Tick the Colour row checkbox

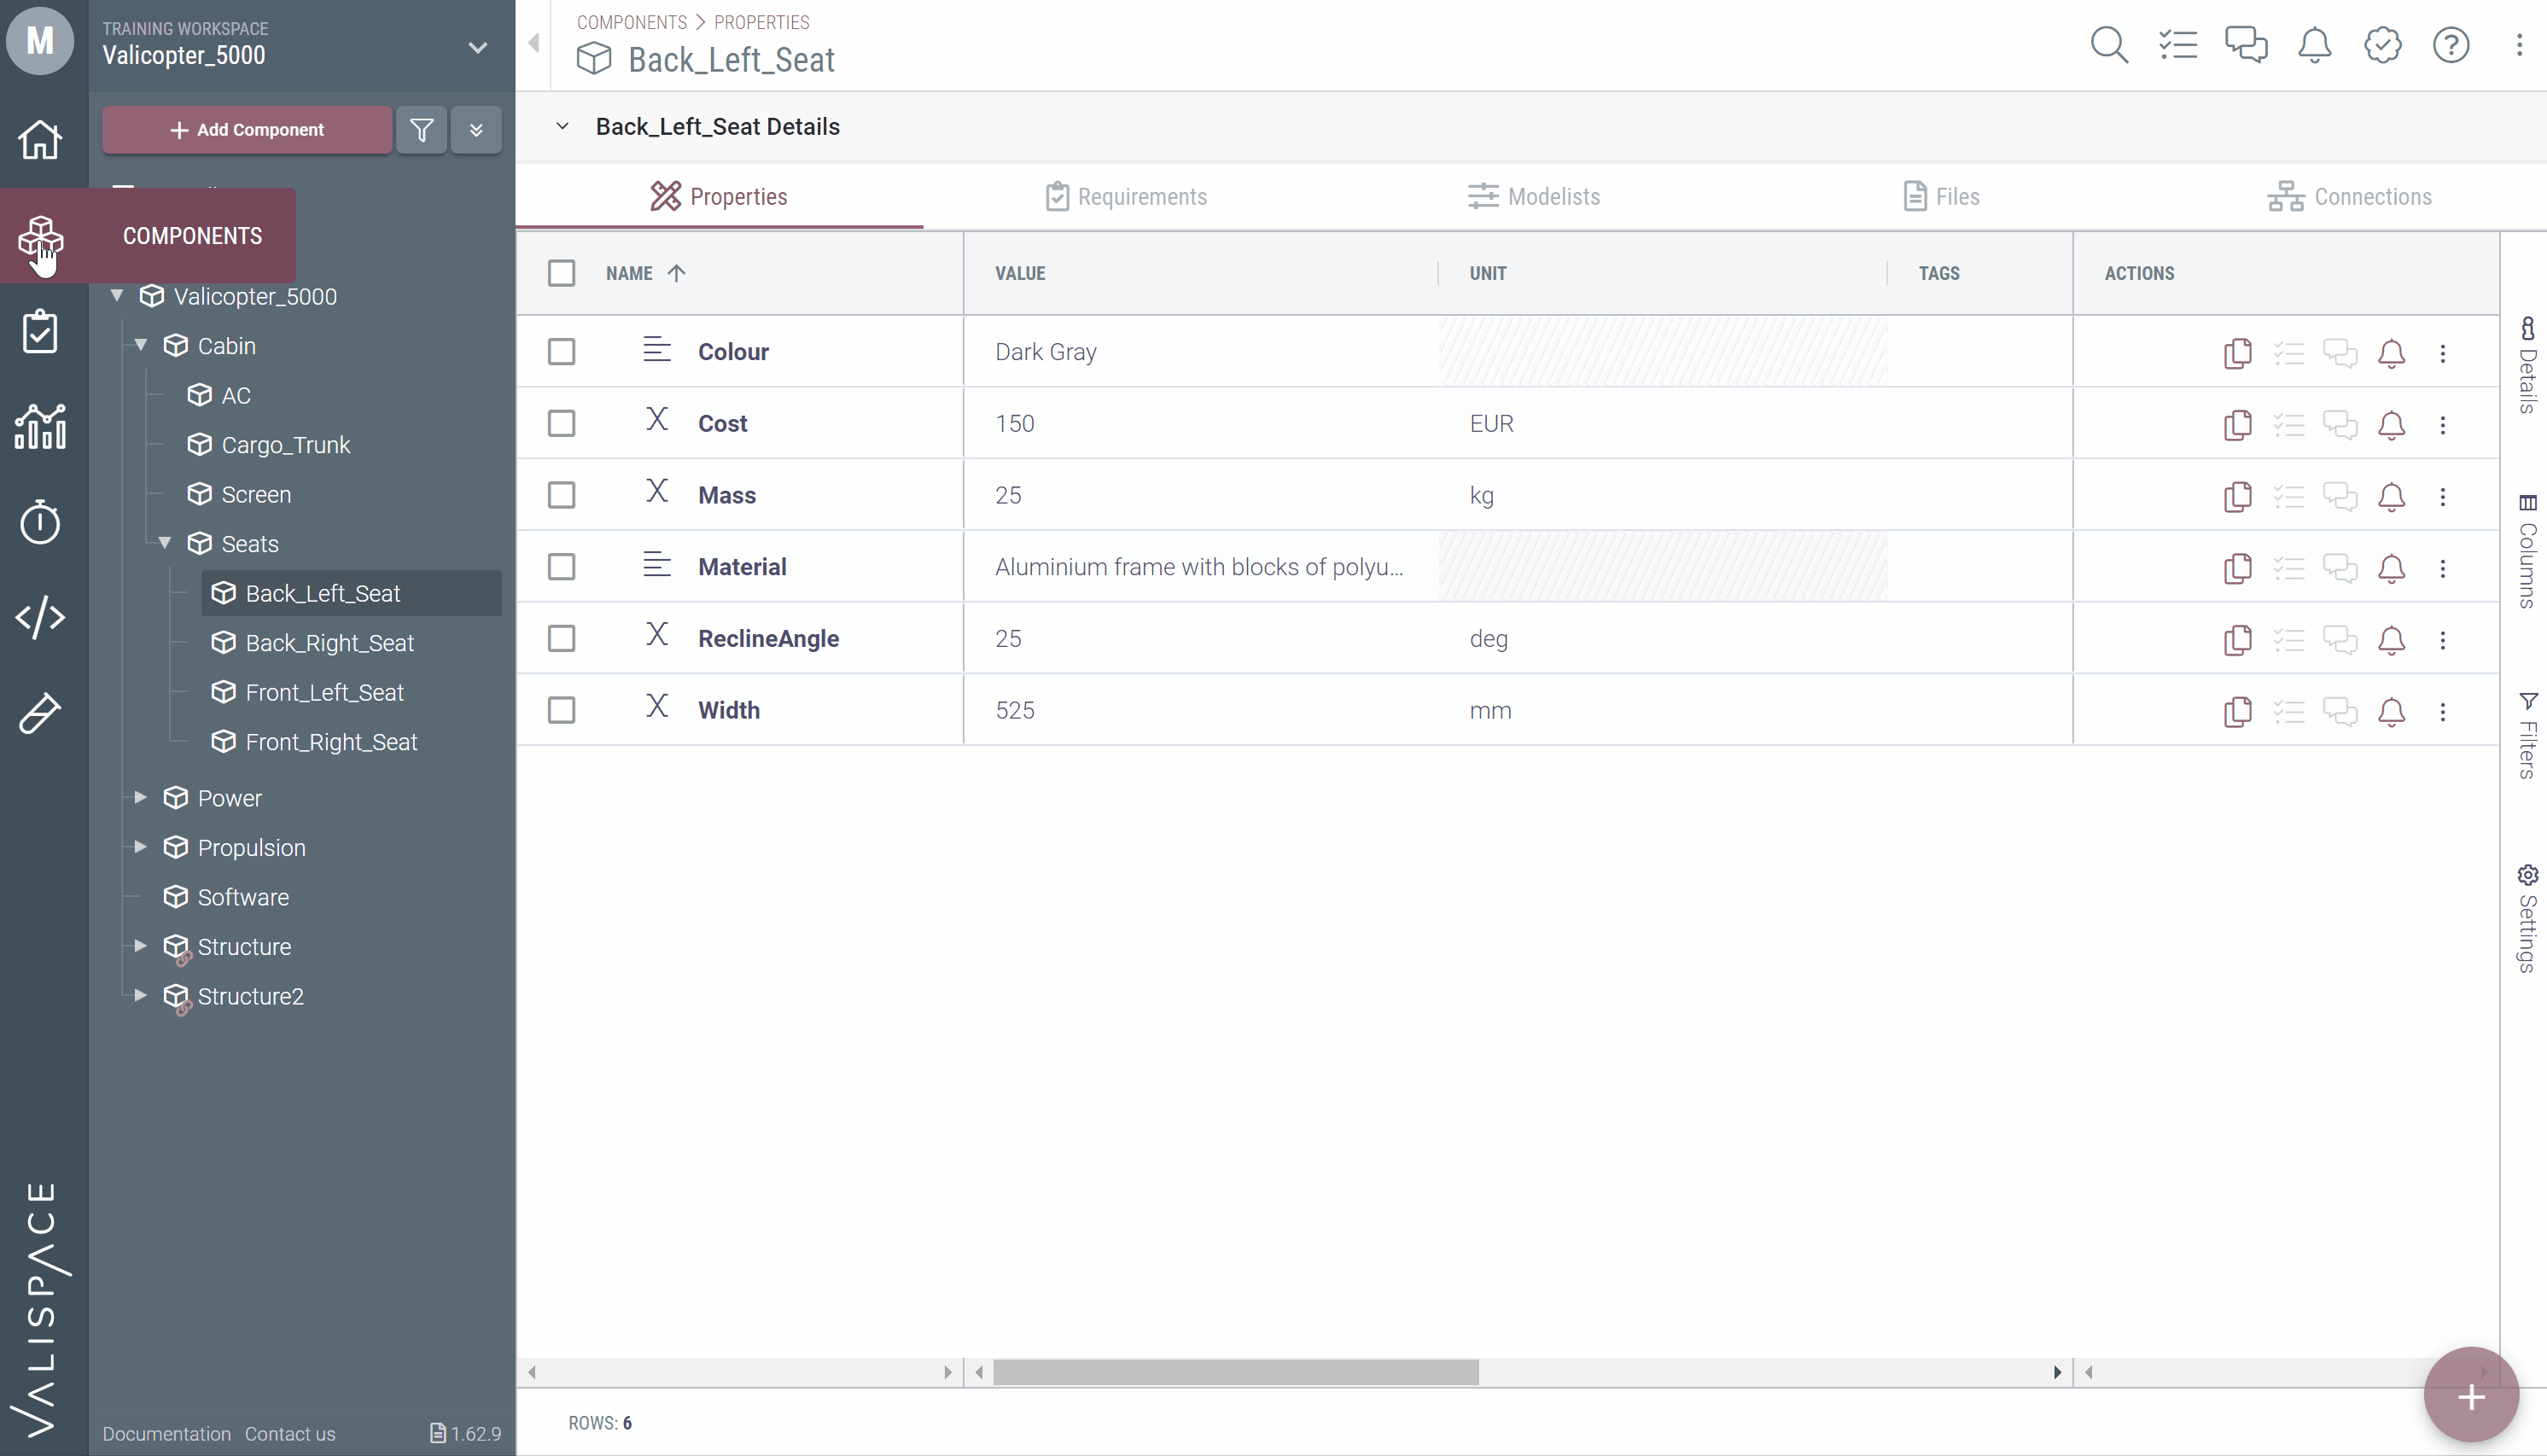(561, 352)
